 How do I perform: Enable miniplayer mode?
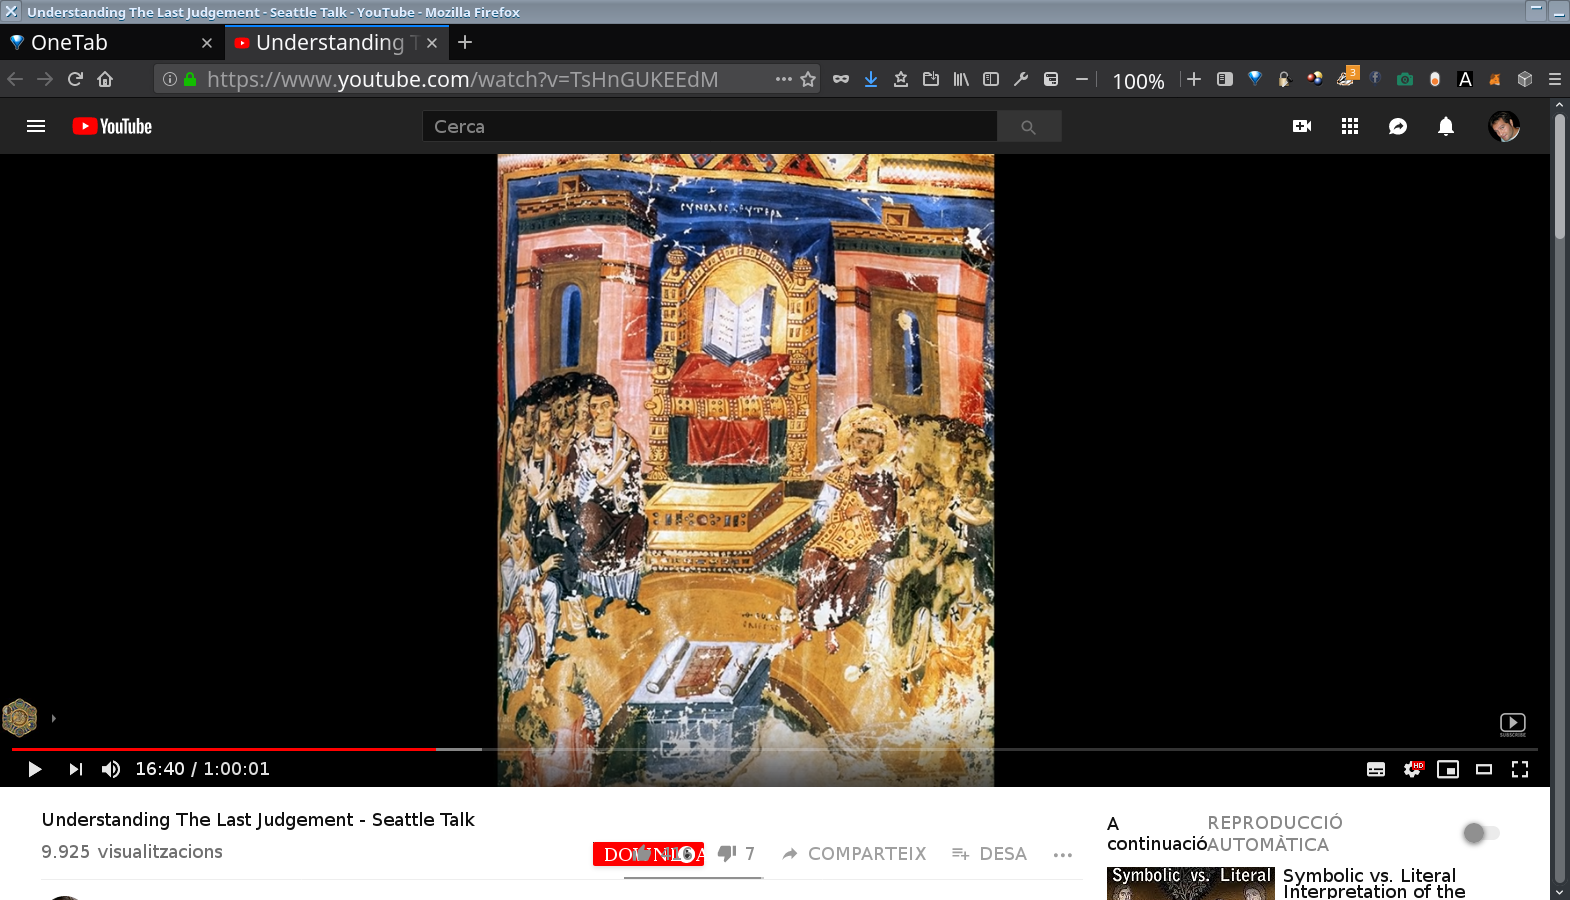coord(1448,769)
